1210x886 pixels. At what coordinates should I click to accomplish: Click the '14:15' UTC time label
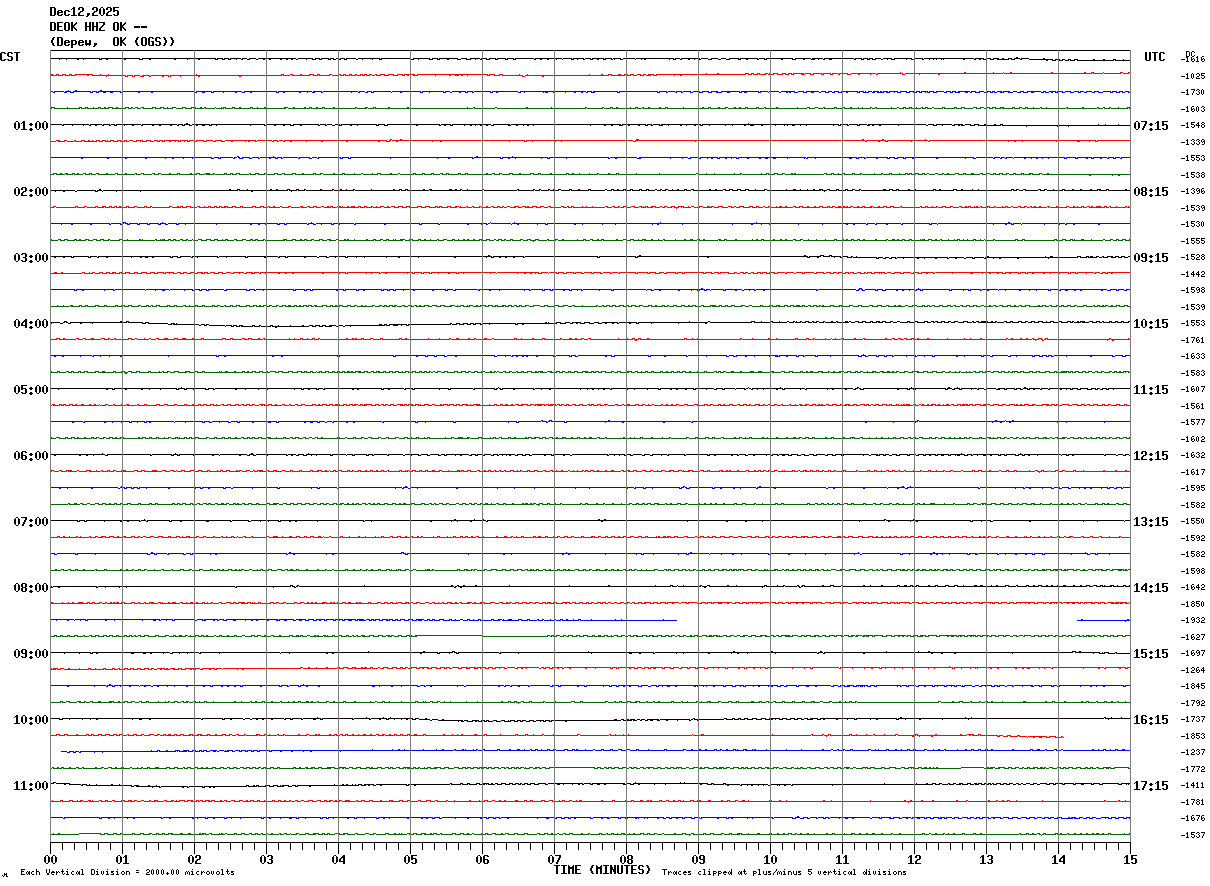point(1151,588)
